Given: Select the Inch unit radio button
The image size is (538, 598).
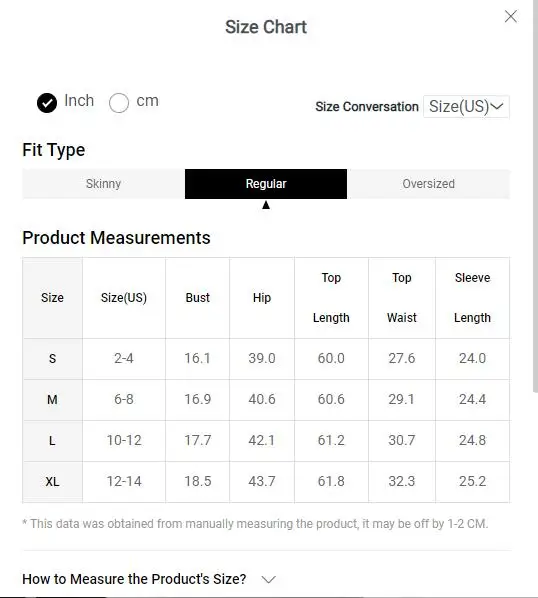Looking at the screenshot, I should [47, 103].
